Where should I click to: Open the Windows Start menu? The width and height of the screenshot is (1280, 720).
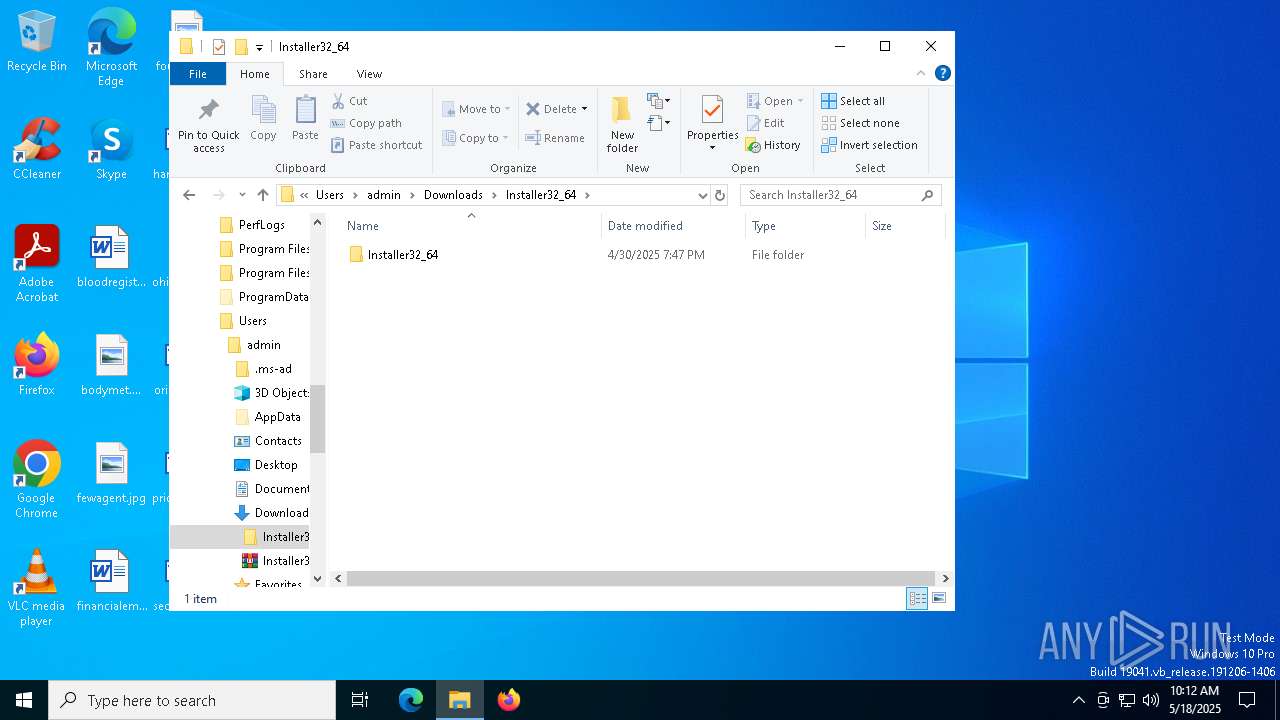pos(24,700)
